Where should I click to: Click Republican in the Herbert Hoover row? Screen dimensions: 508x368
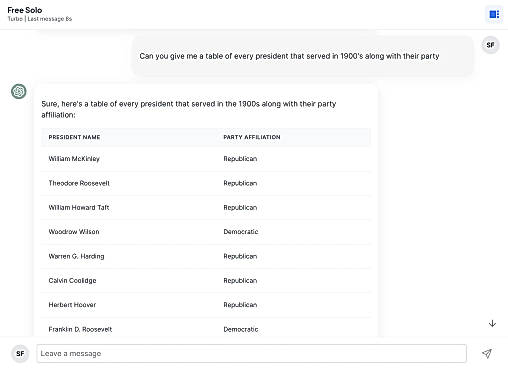(x=240, y=305)
